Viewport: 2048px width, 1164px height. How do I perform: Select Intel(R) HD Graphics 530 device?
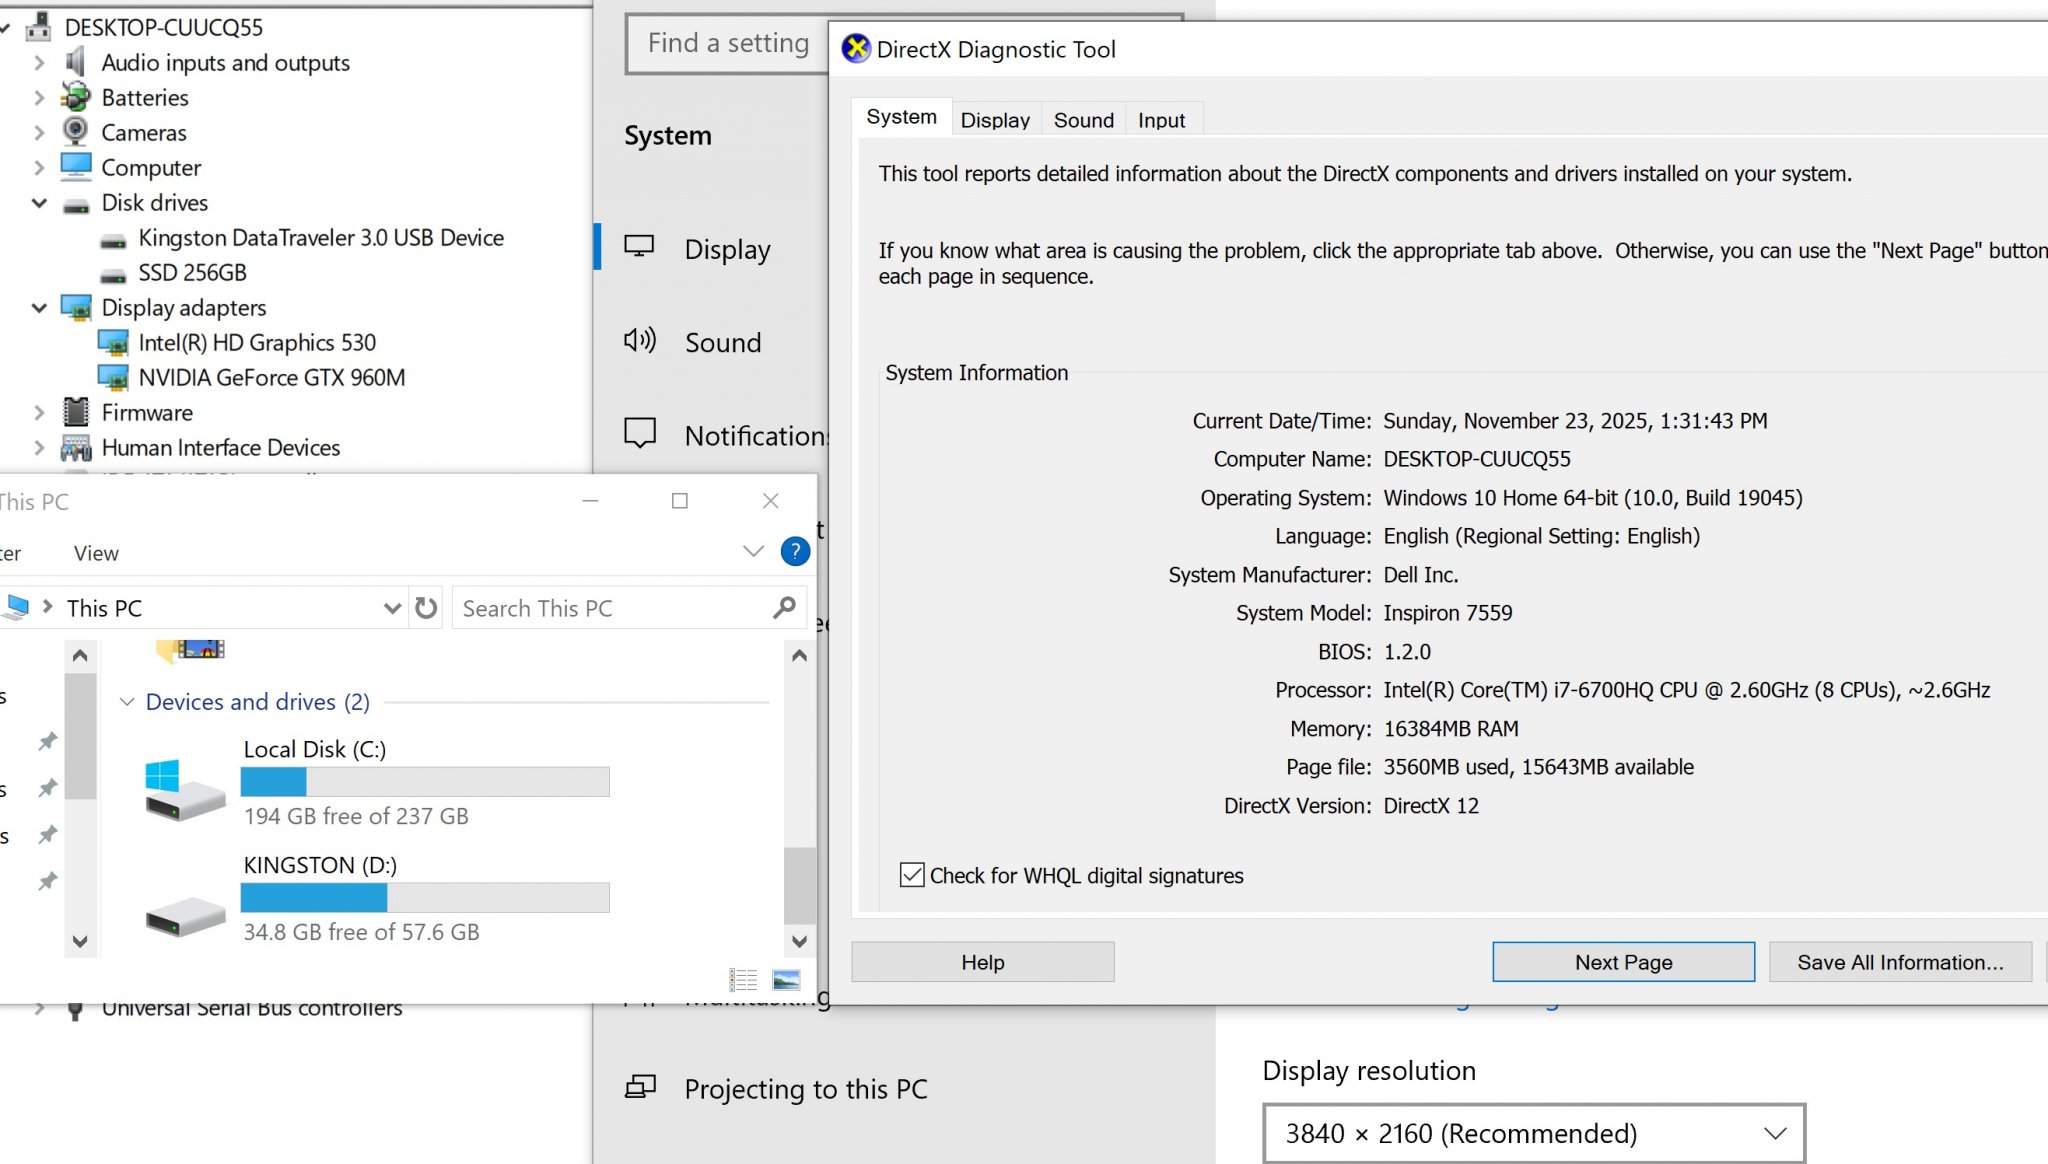[257, 343]
